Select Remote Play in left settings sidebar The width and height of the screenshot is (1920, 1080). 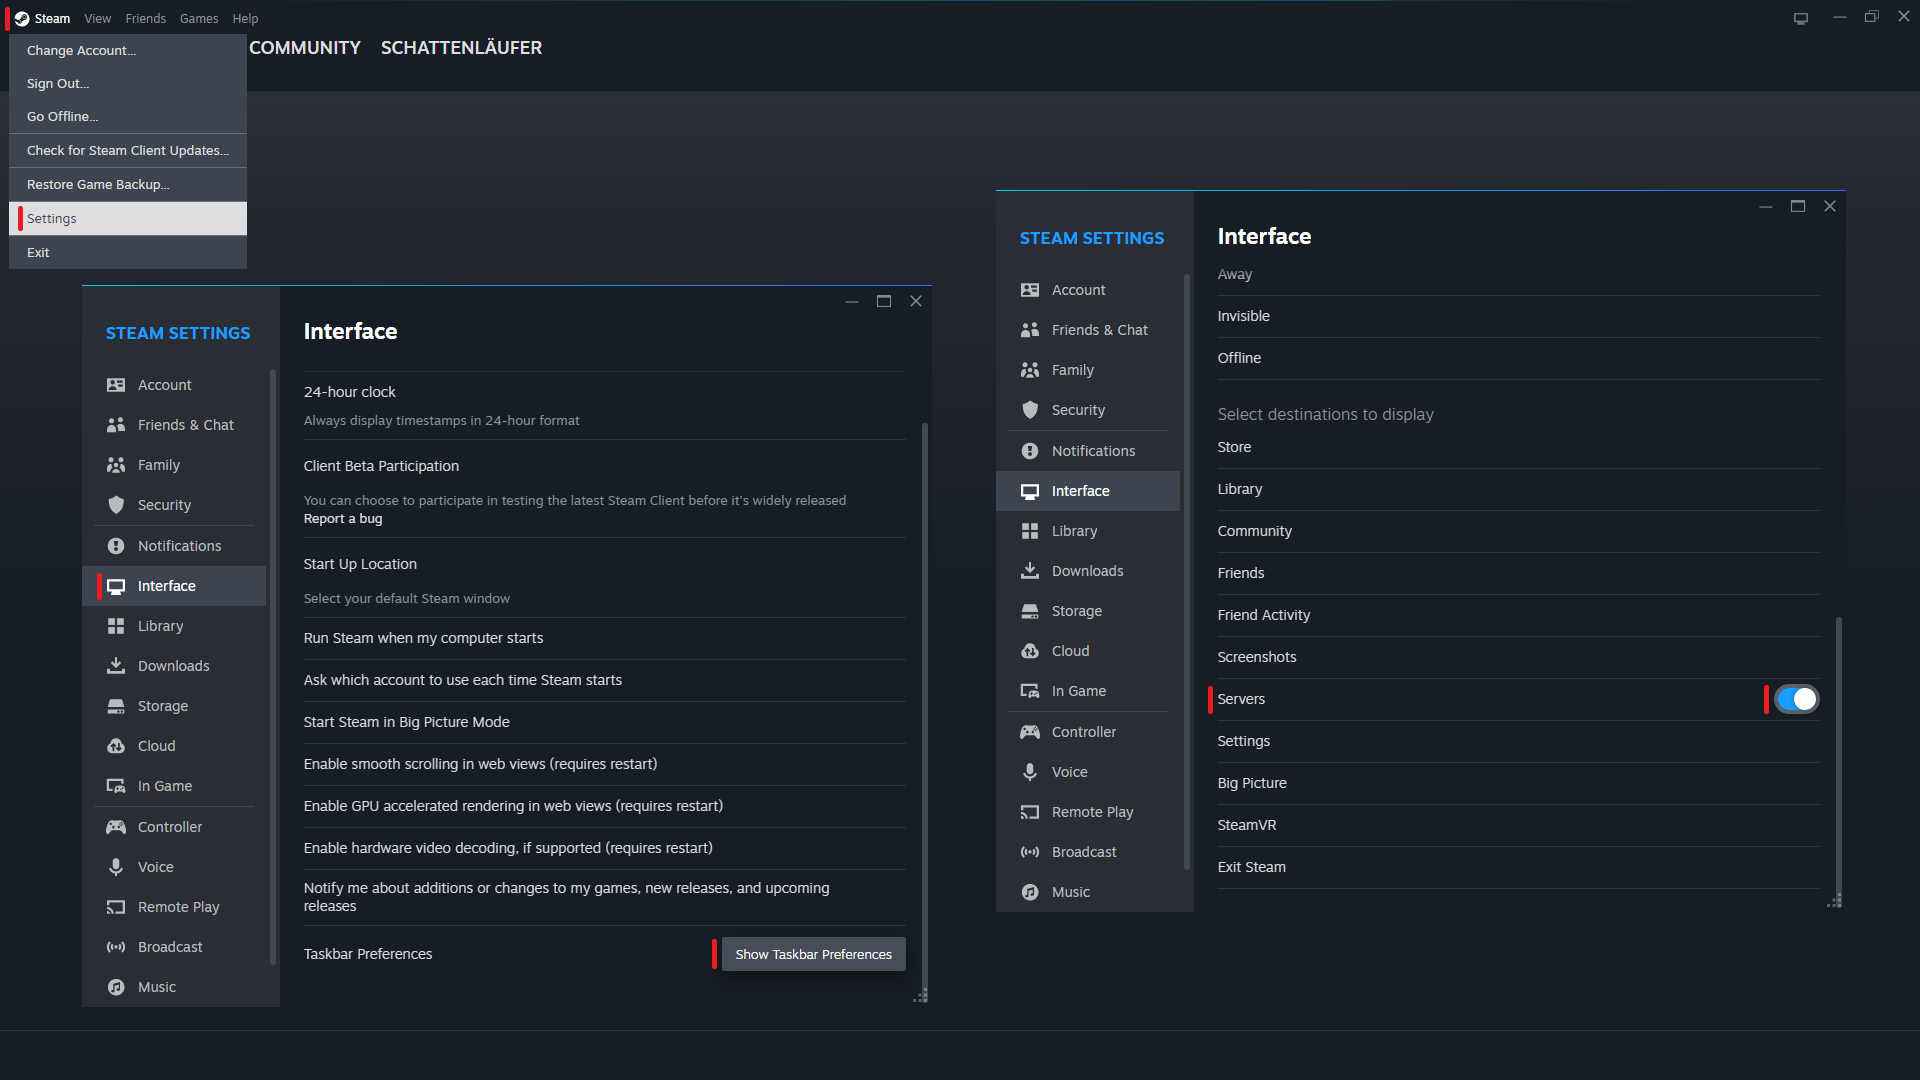[178, 907]
